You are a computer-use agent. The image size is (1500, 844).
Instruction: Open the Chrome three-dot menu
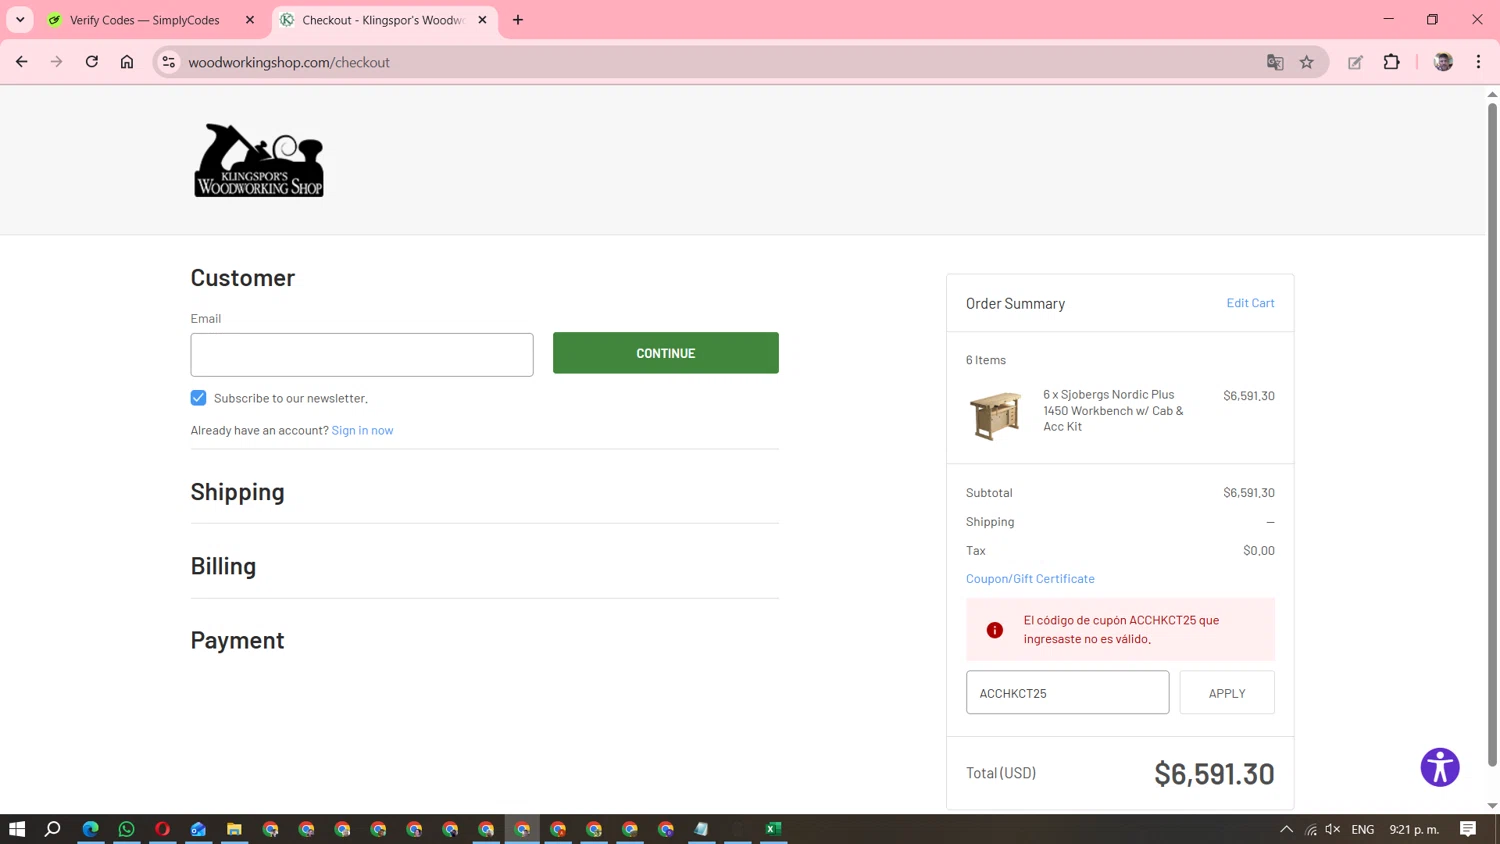pyautogui.click(x=1478, y=62)
